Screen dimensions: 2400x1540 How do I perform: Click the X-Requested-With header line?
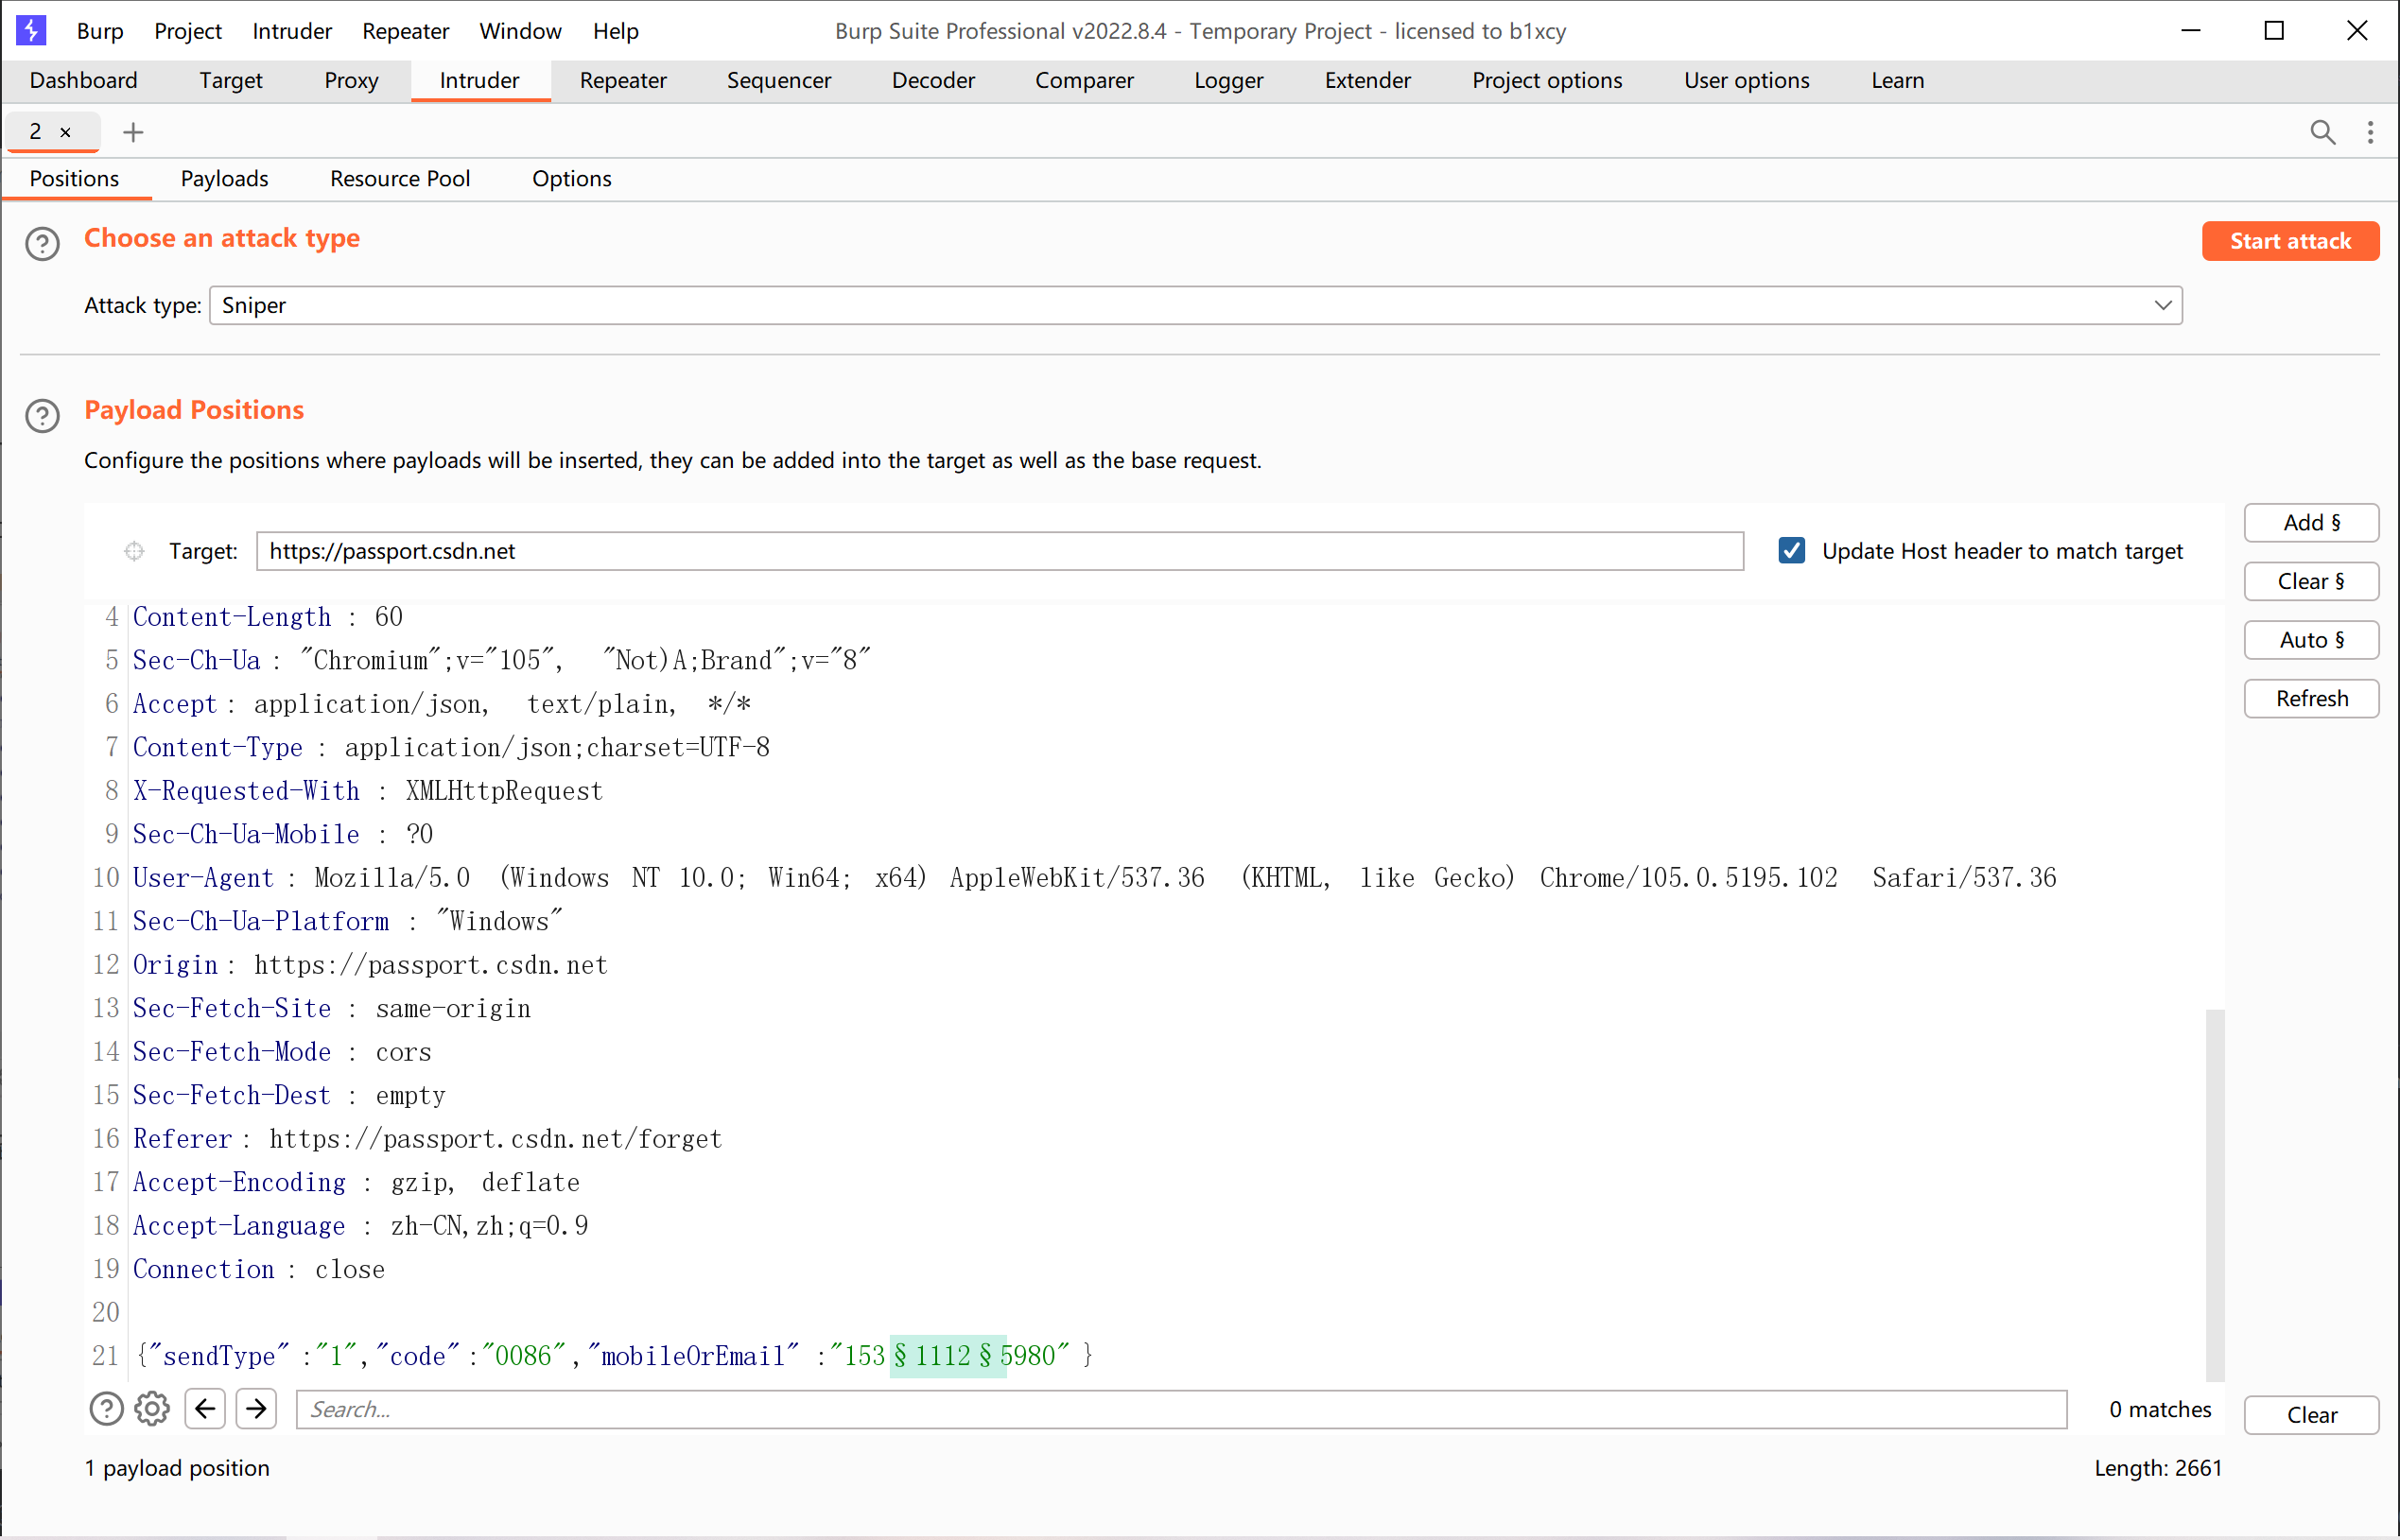point(368,791)
